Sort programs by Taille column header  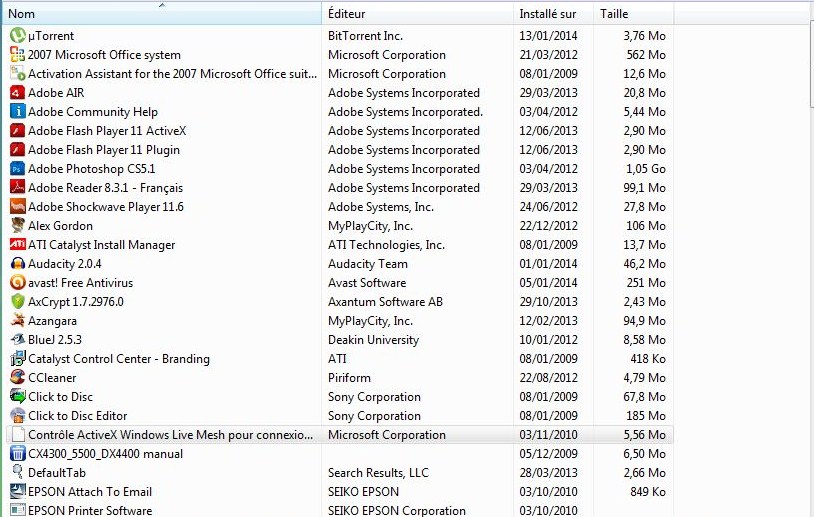tap(634, 14)
